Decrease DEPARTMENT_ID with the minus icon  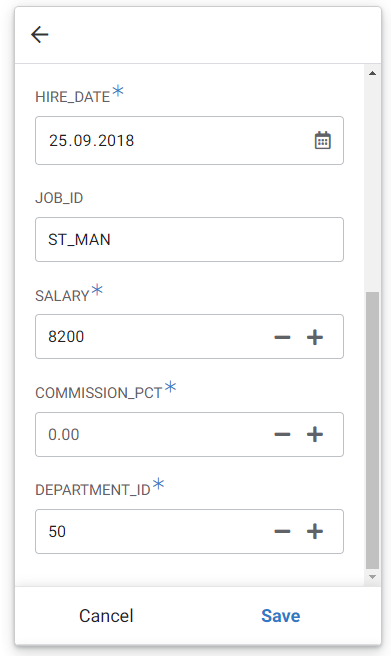[x=282, y=531]
